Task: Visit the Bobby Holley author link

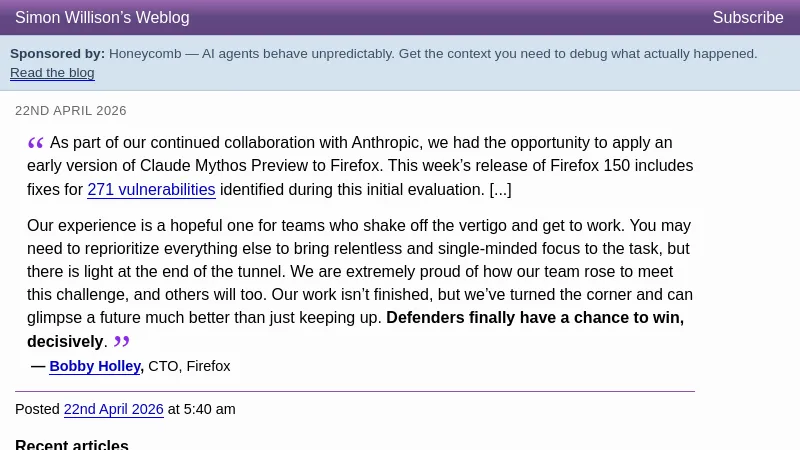Action: click(95, 367)
